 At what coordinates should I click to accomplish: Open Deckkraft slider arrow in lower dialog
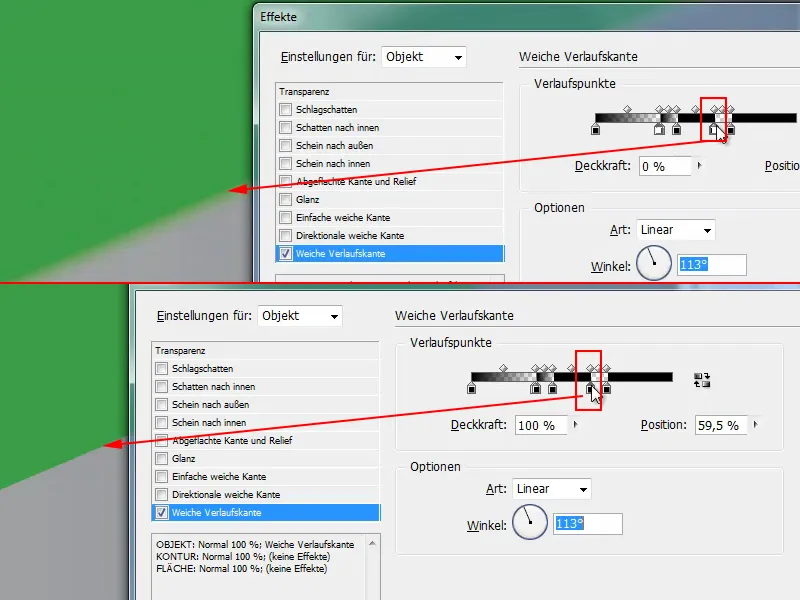(x=576, y=424)
